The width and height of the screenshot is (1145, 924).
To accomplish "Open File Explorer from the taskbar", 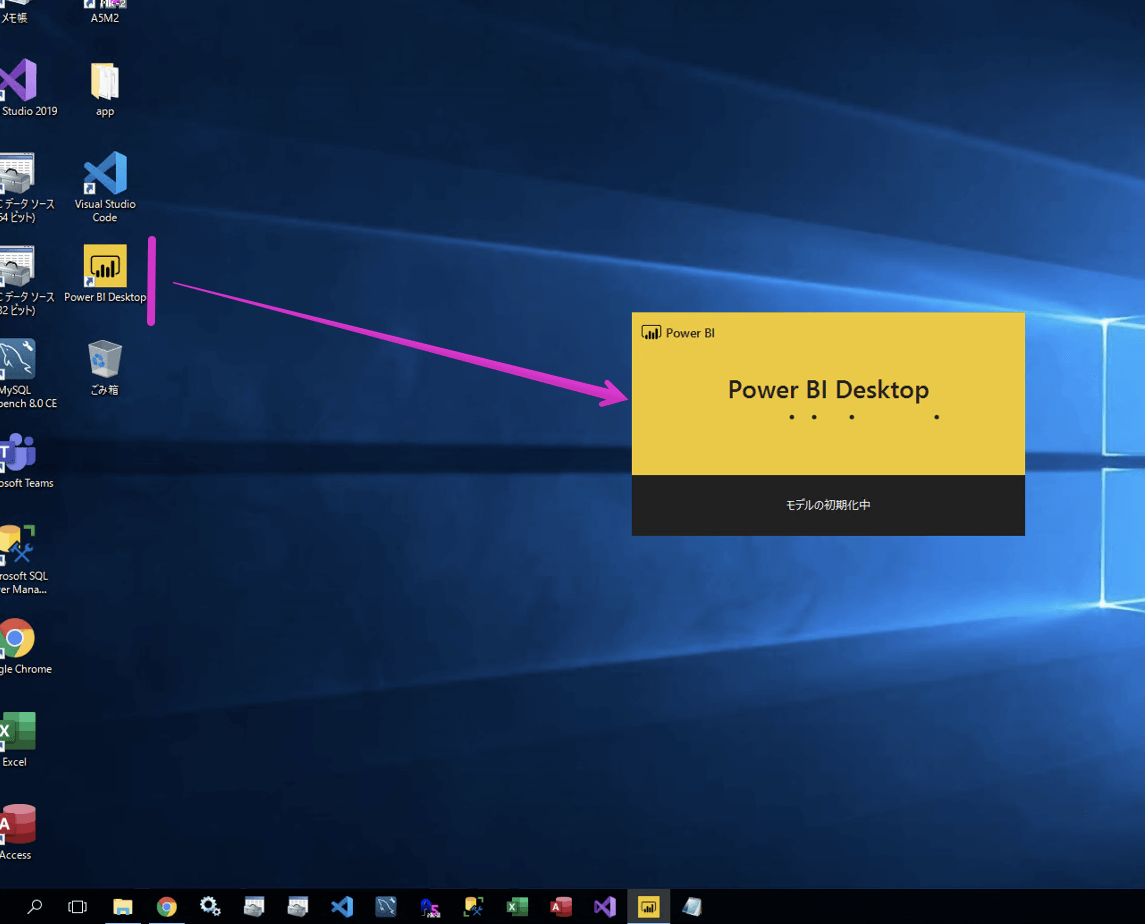I will point(123,906).
